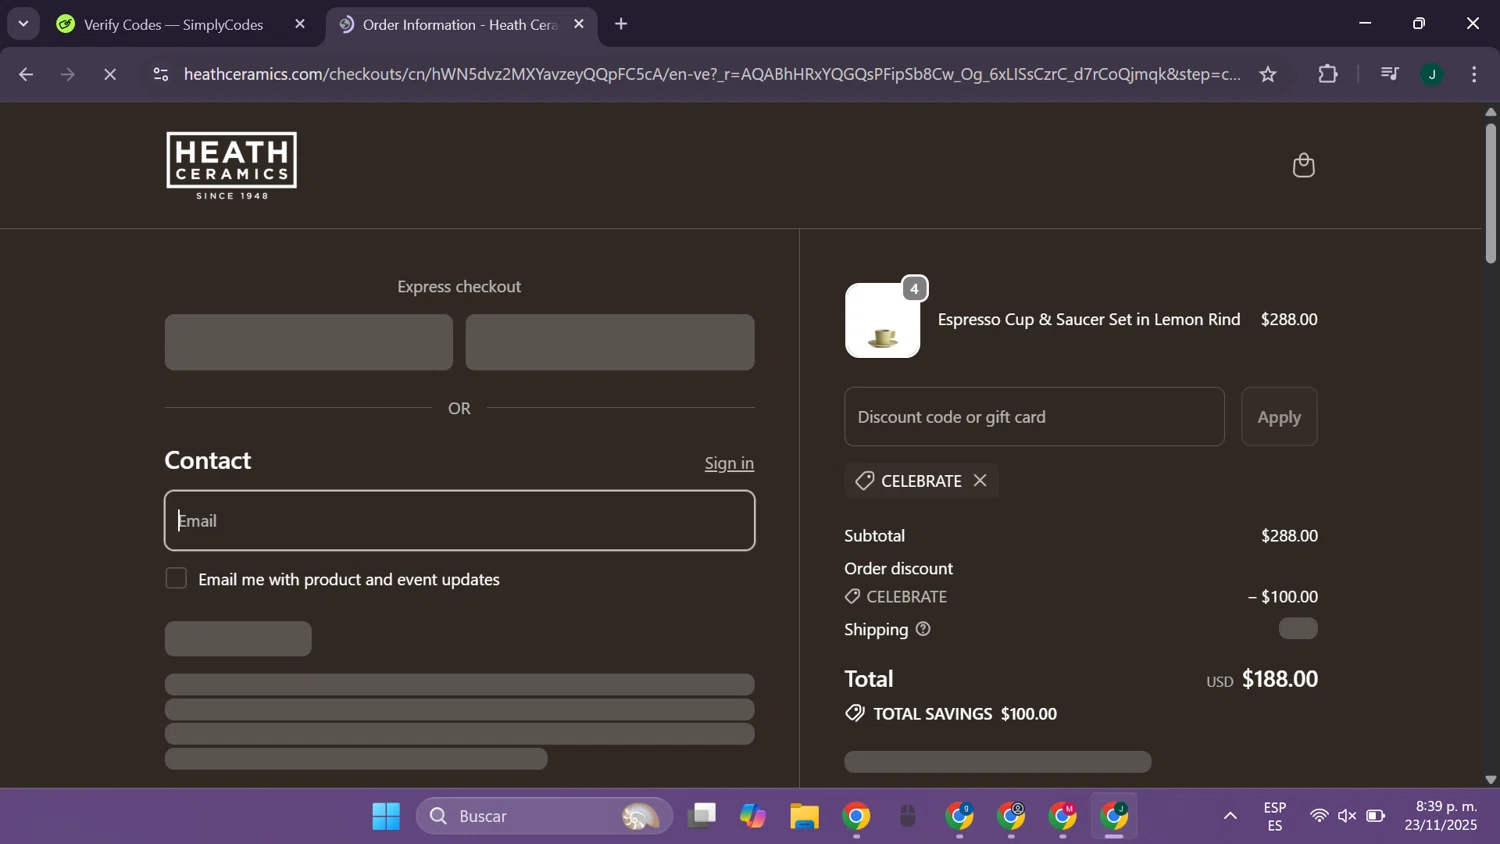Open the Chrome profile avatar J
The image size is (1500, 844).
[1432, 74]
